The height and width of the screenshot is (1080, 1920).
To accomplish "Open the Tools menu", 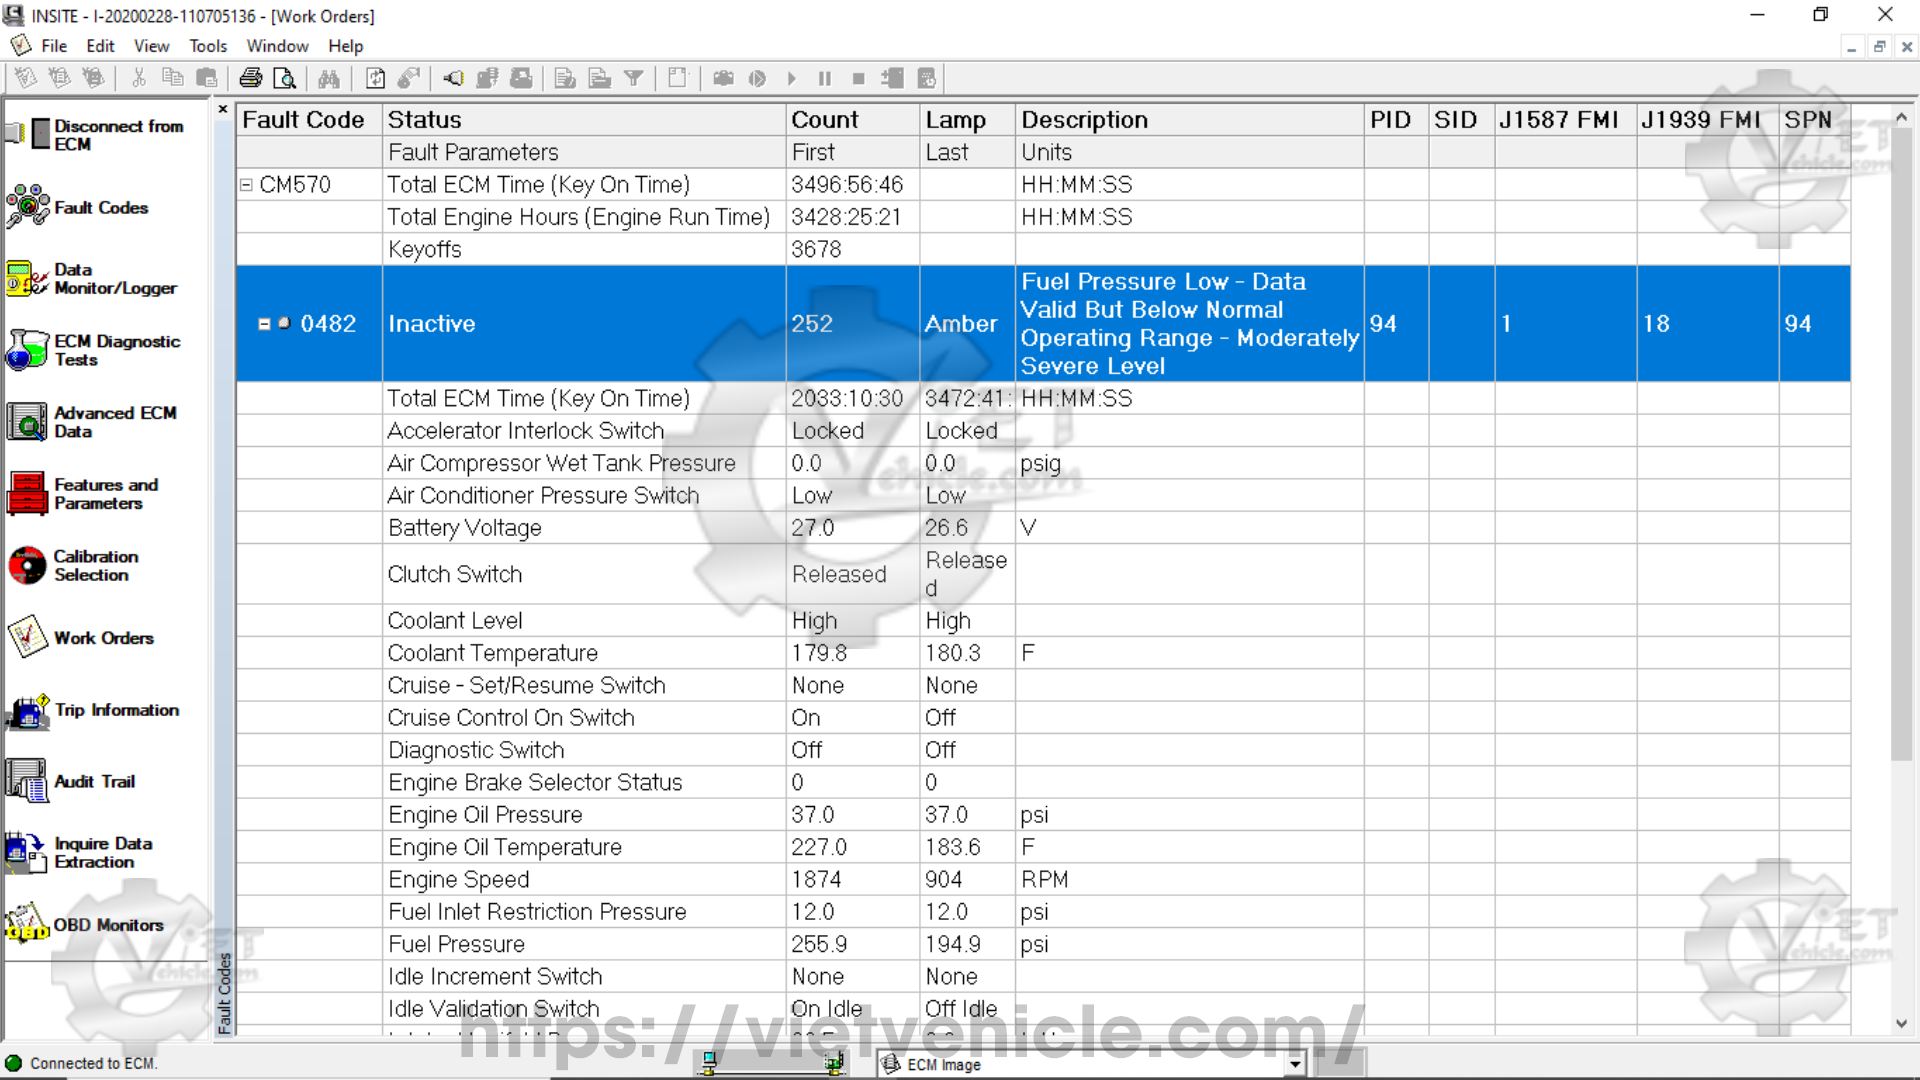I will coord(208,46).
